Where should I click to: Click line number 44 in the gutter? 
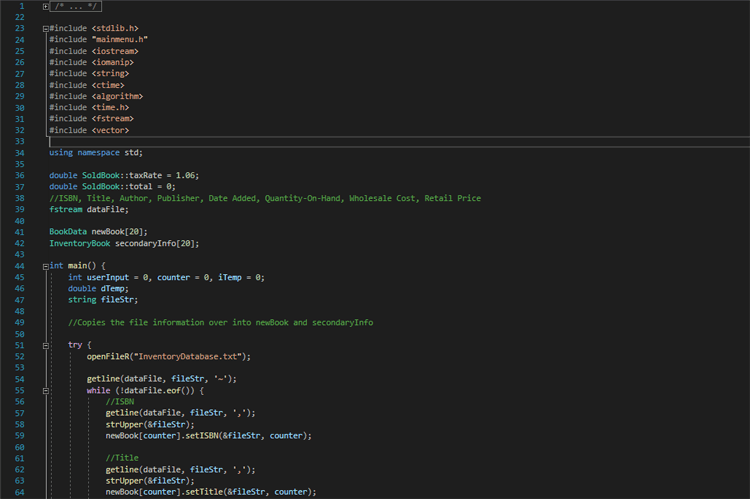pyautogui.click(x=20, y=266)
